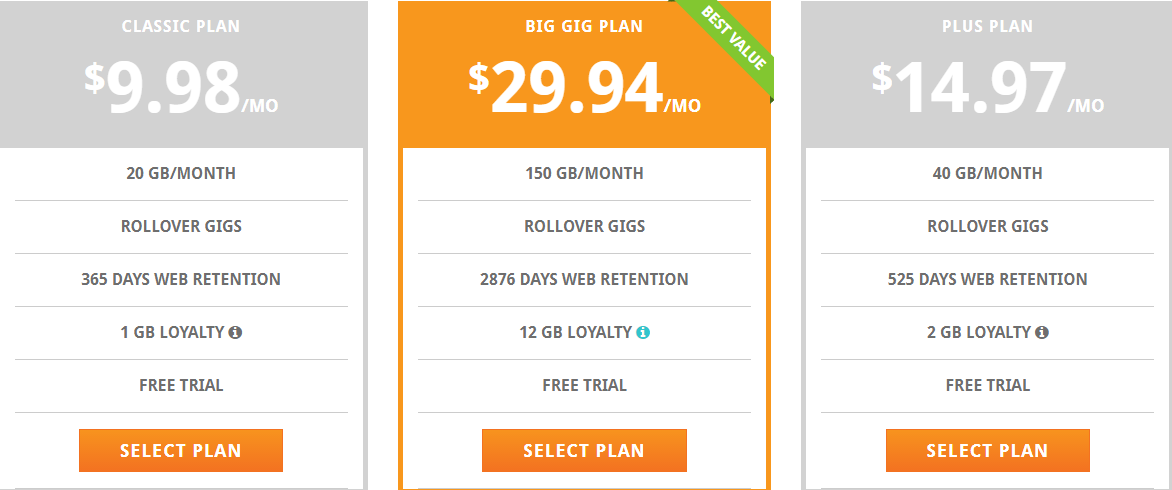
Task: Click 2876 Days Web Retention text
Action: (x=584, y=279)
